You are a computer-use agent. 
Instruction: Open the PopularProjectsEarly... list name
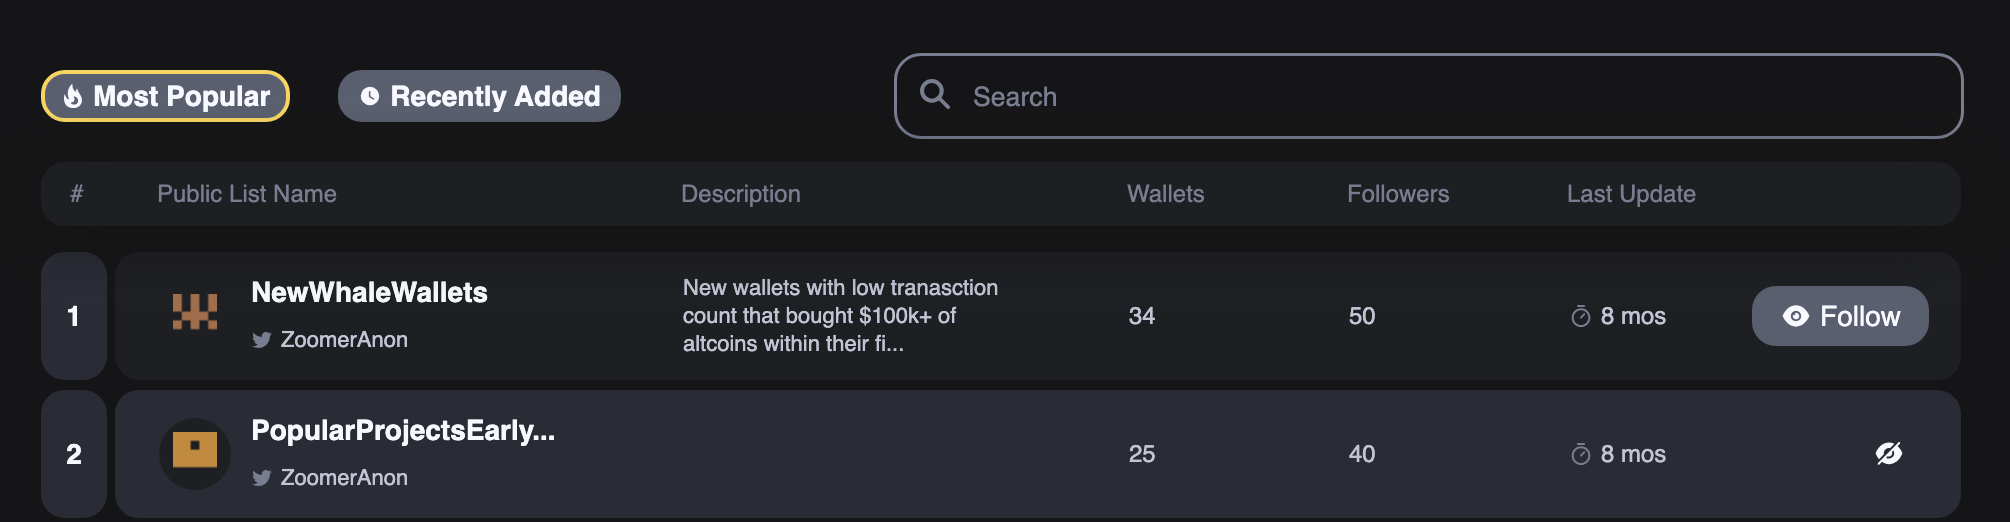click(x=403, y=430)
